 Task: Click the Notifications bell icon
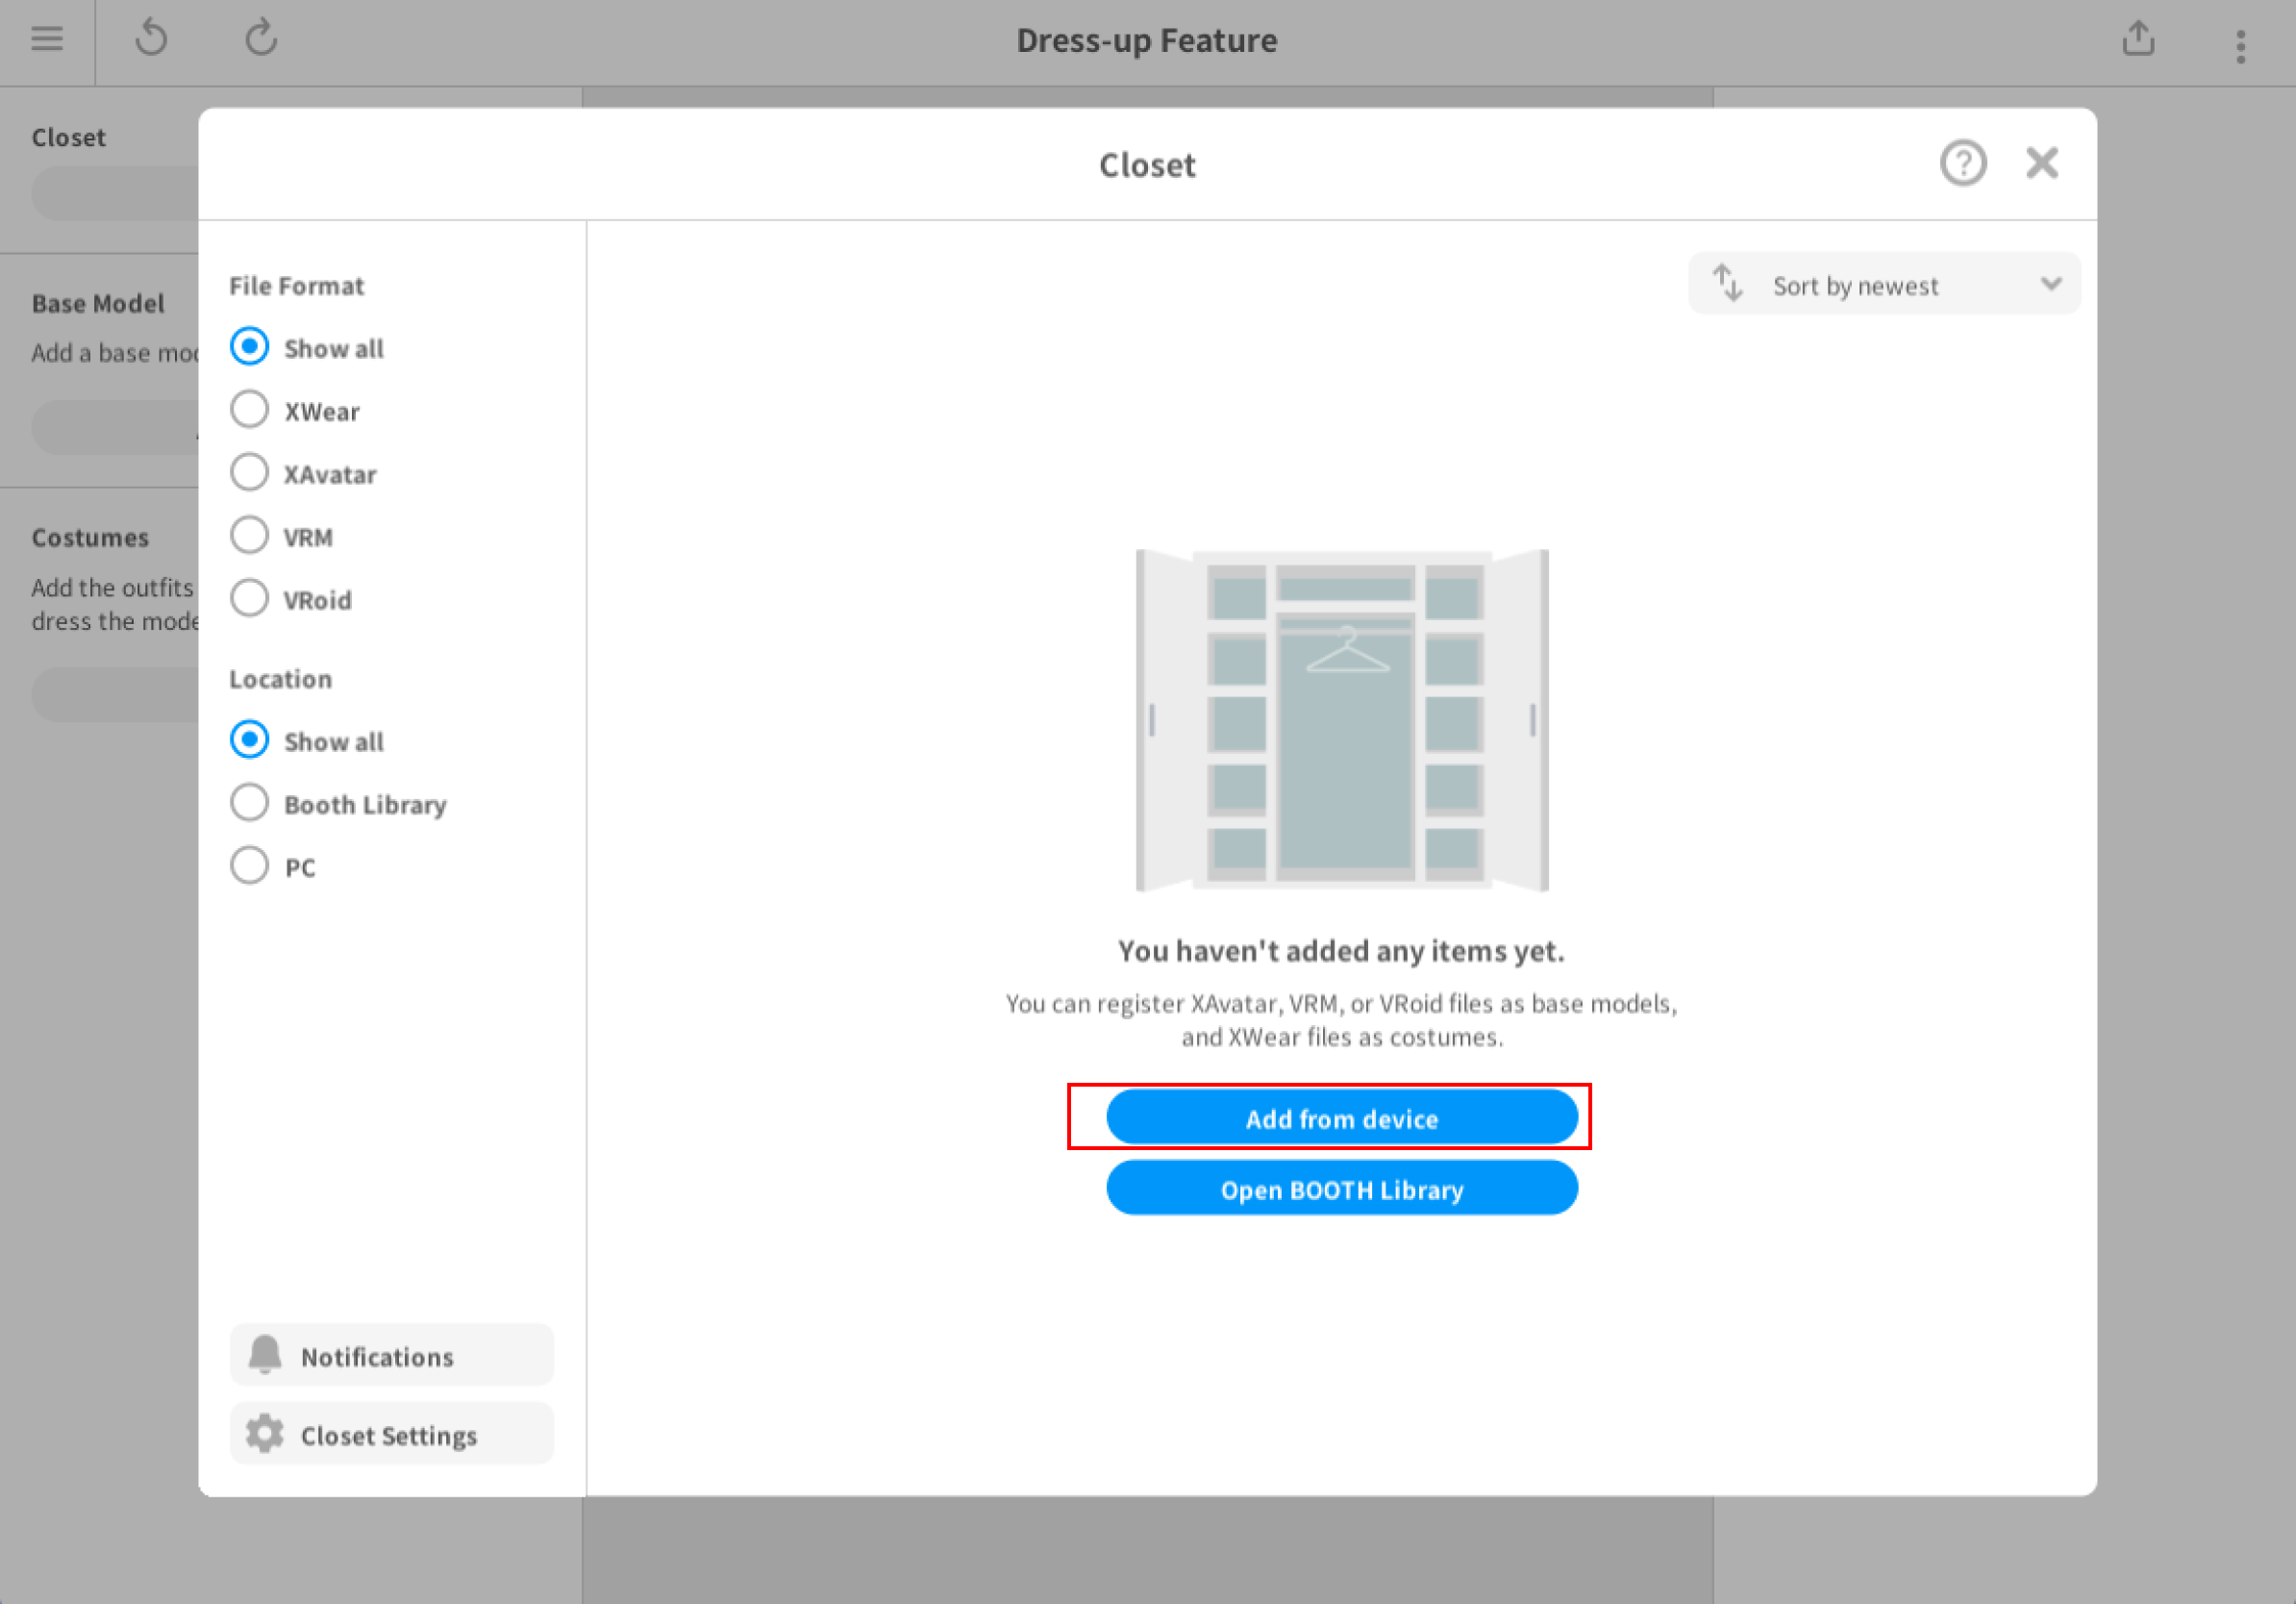coord(265,1355)
